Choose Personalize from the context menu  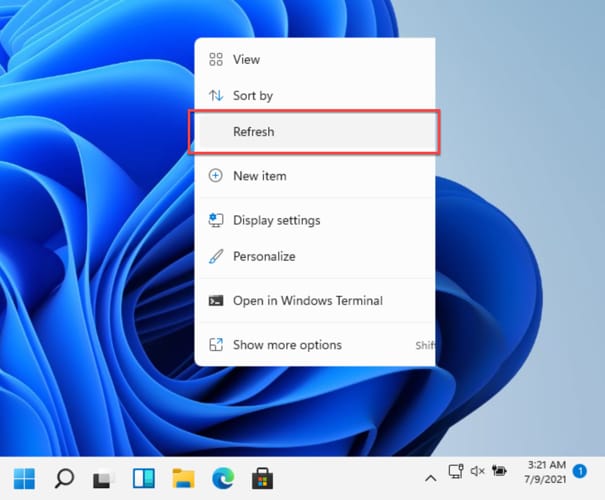coord(315,256)
